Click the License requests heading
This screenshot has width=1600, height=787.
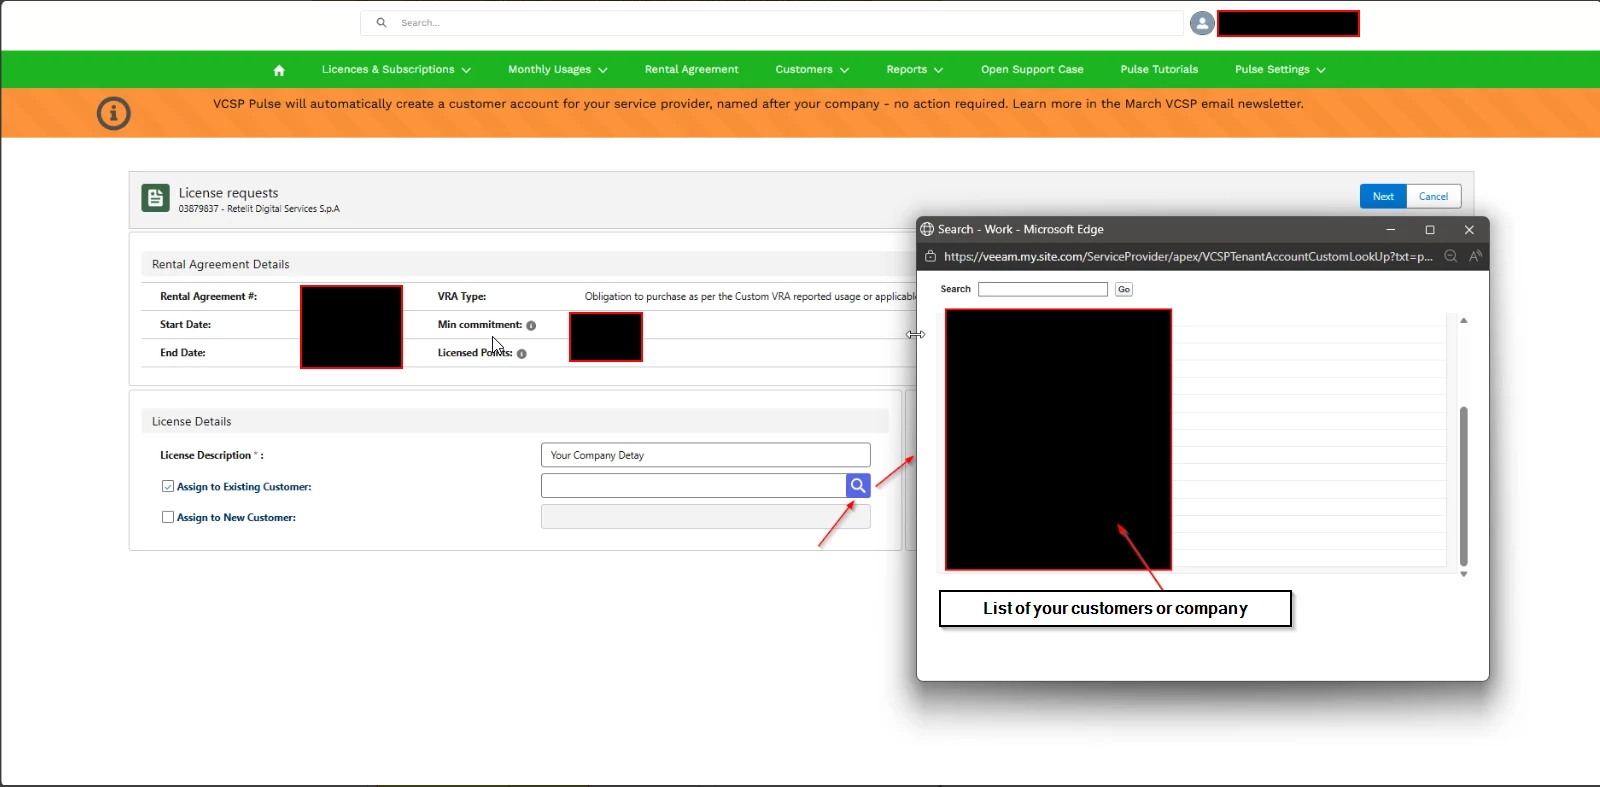[228, 193]
